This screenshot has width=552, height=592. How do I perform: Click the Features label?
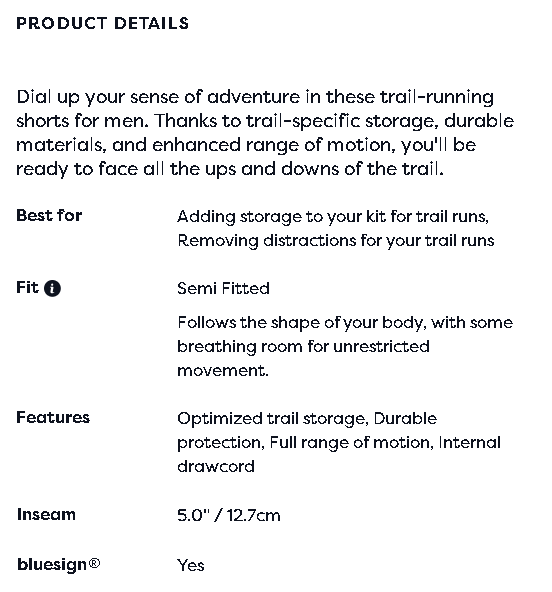coord(53,418)
